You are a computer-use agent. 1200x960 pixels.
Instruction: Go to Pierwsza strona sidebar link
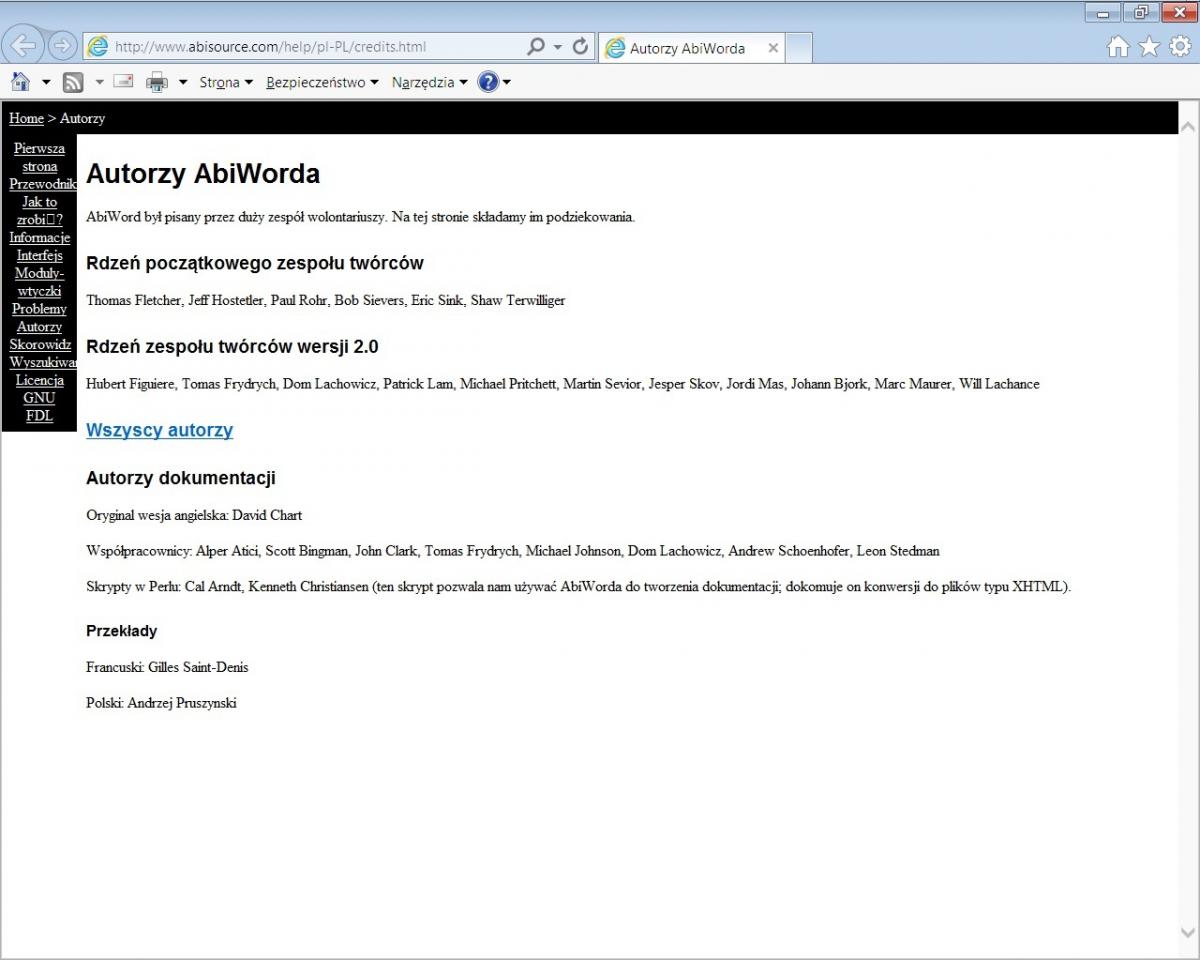tap(39, 158)
